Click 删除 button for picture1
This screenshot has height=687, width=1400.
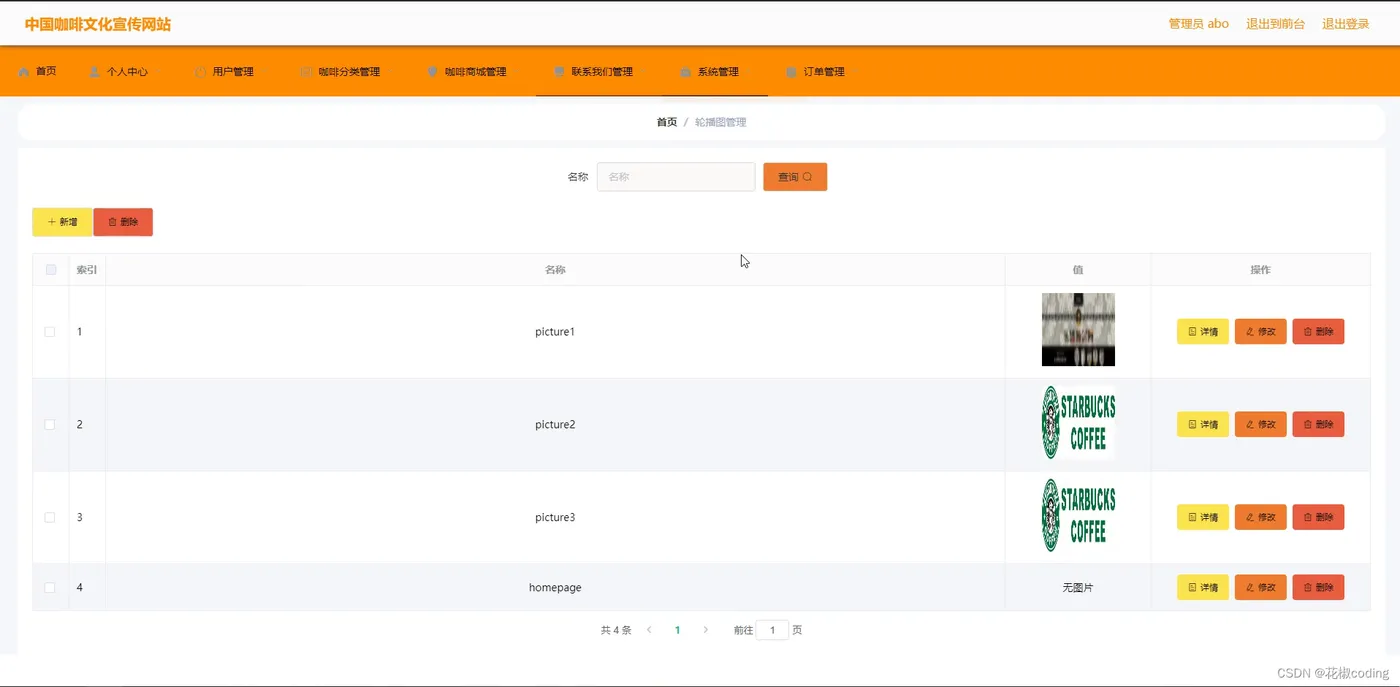[1319, 332]
